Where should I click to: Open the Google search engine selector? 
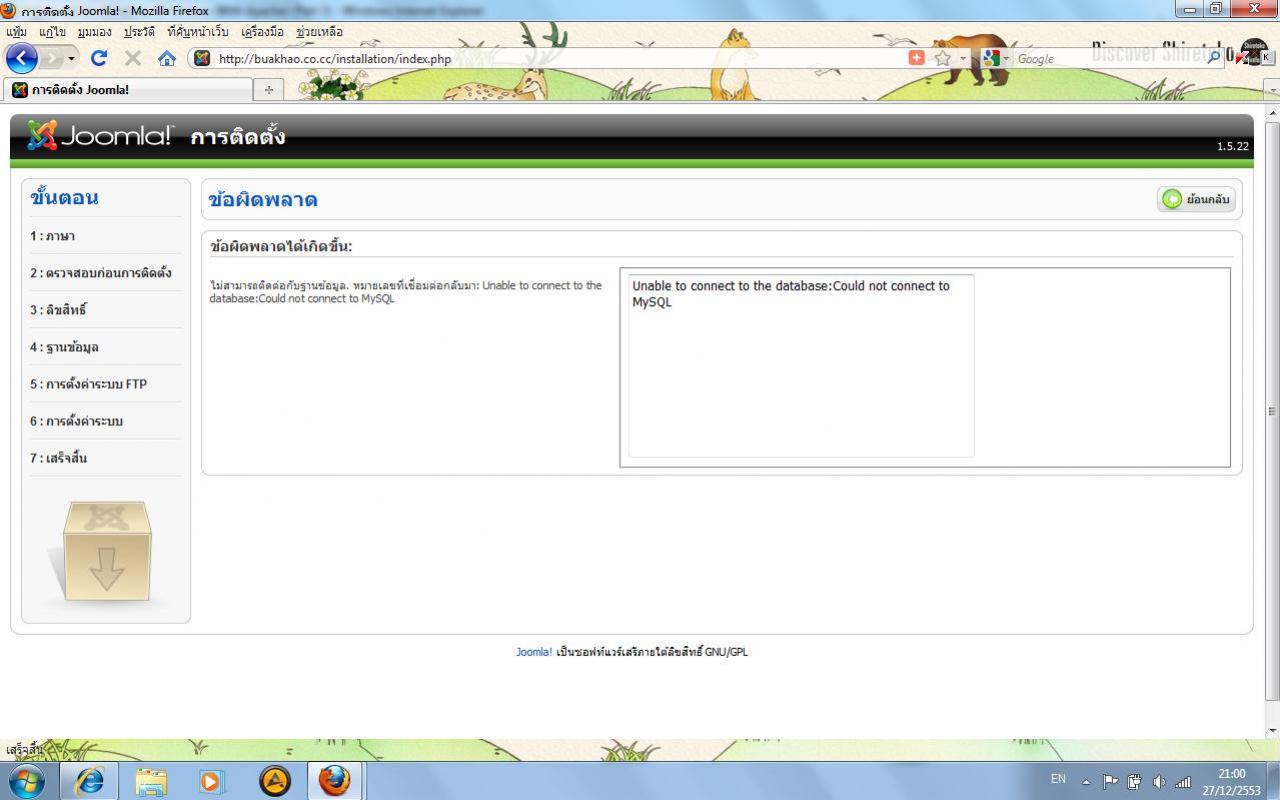[x=996, y=58]
